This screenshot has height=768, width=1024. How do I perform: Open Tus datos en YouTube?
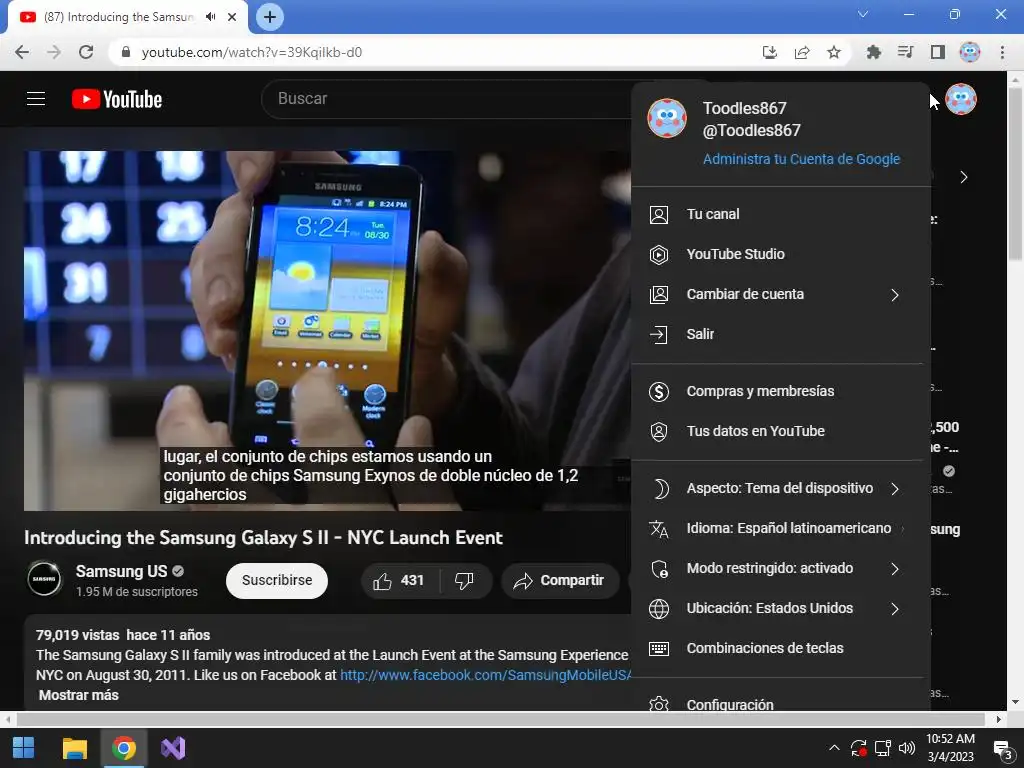pos(780,431)
